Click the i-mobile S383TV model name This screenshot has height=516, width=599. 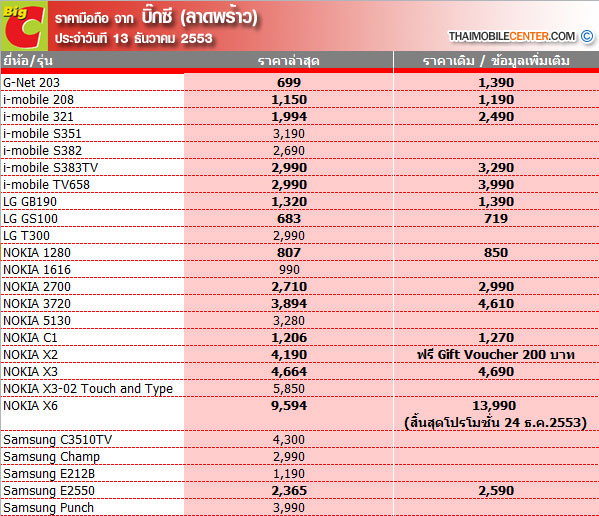pos(50,168)
